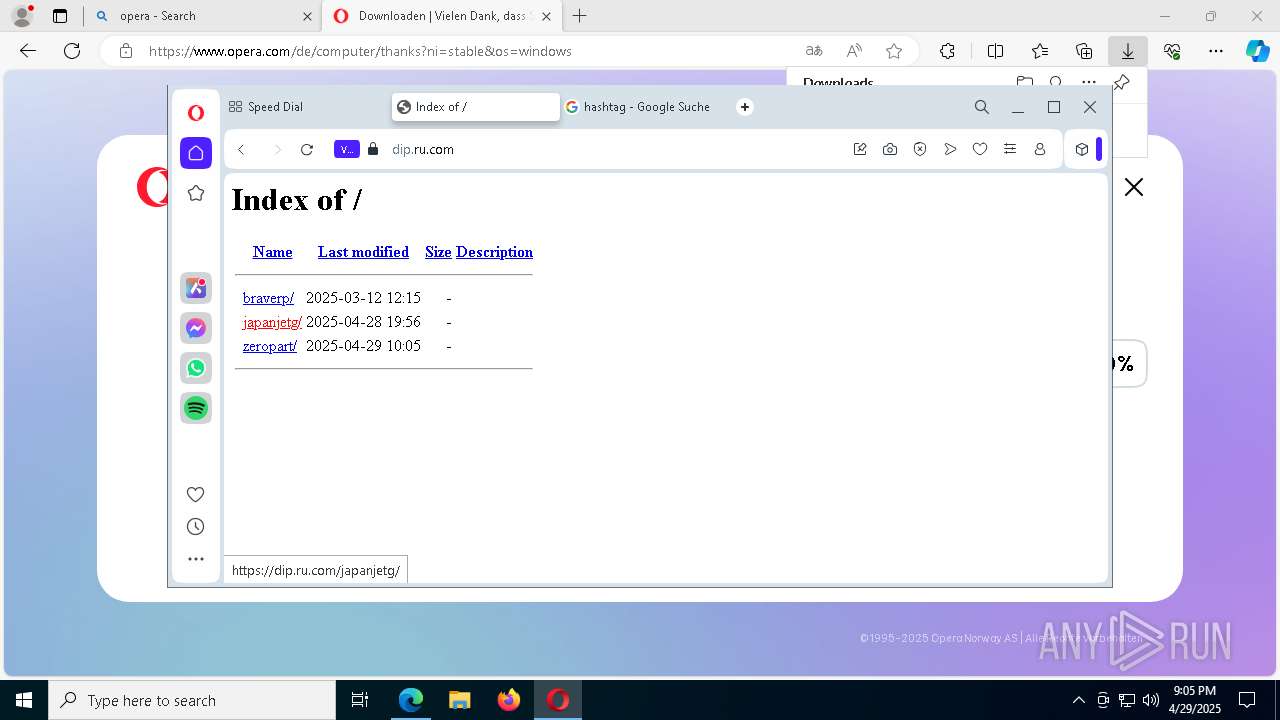Click the Opera sidebar home icon
This screenshot has height=720, width=1280.
pos(196,152)
